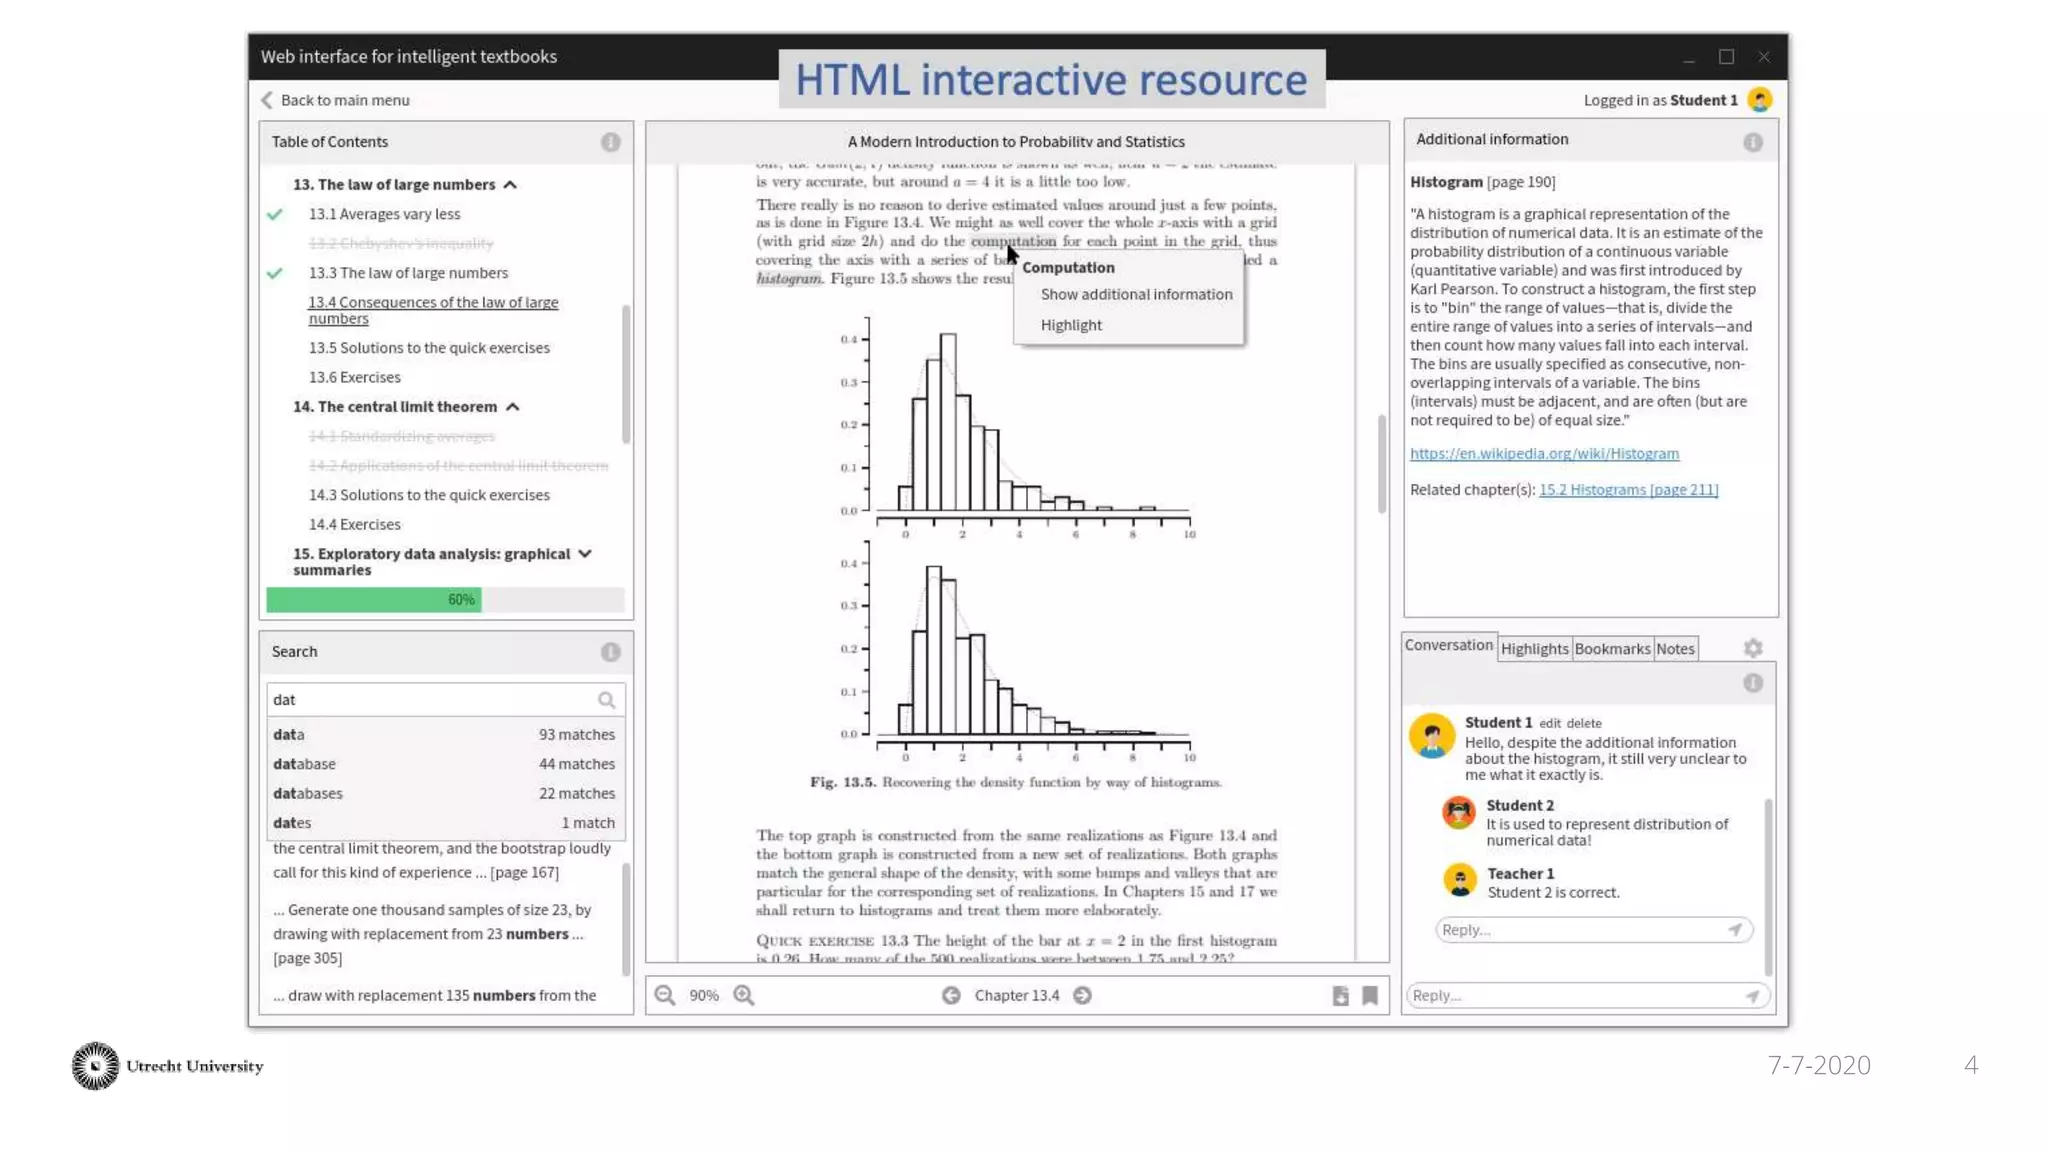
Task: Go to next chapter arrow
Action: point(1082,995)
